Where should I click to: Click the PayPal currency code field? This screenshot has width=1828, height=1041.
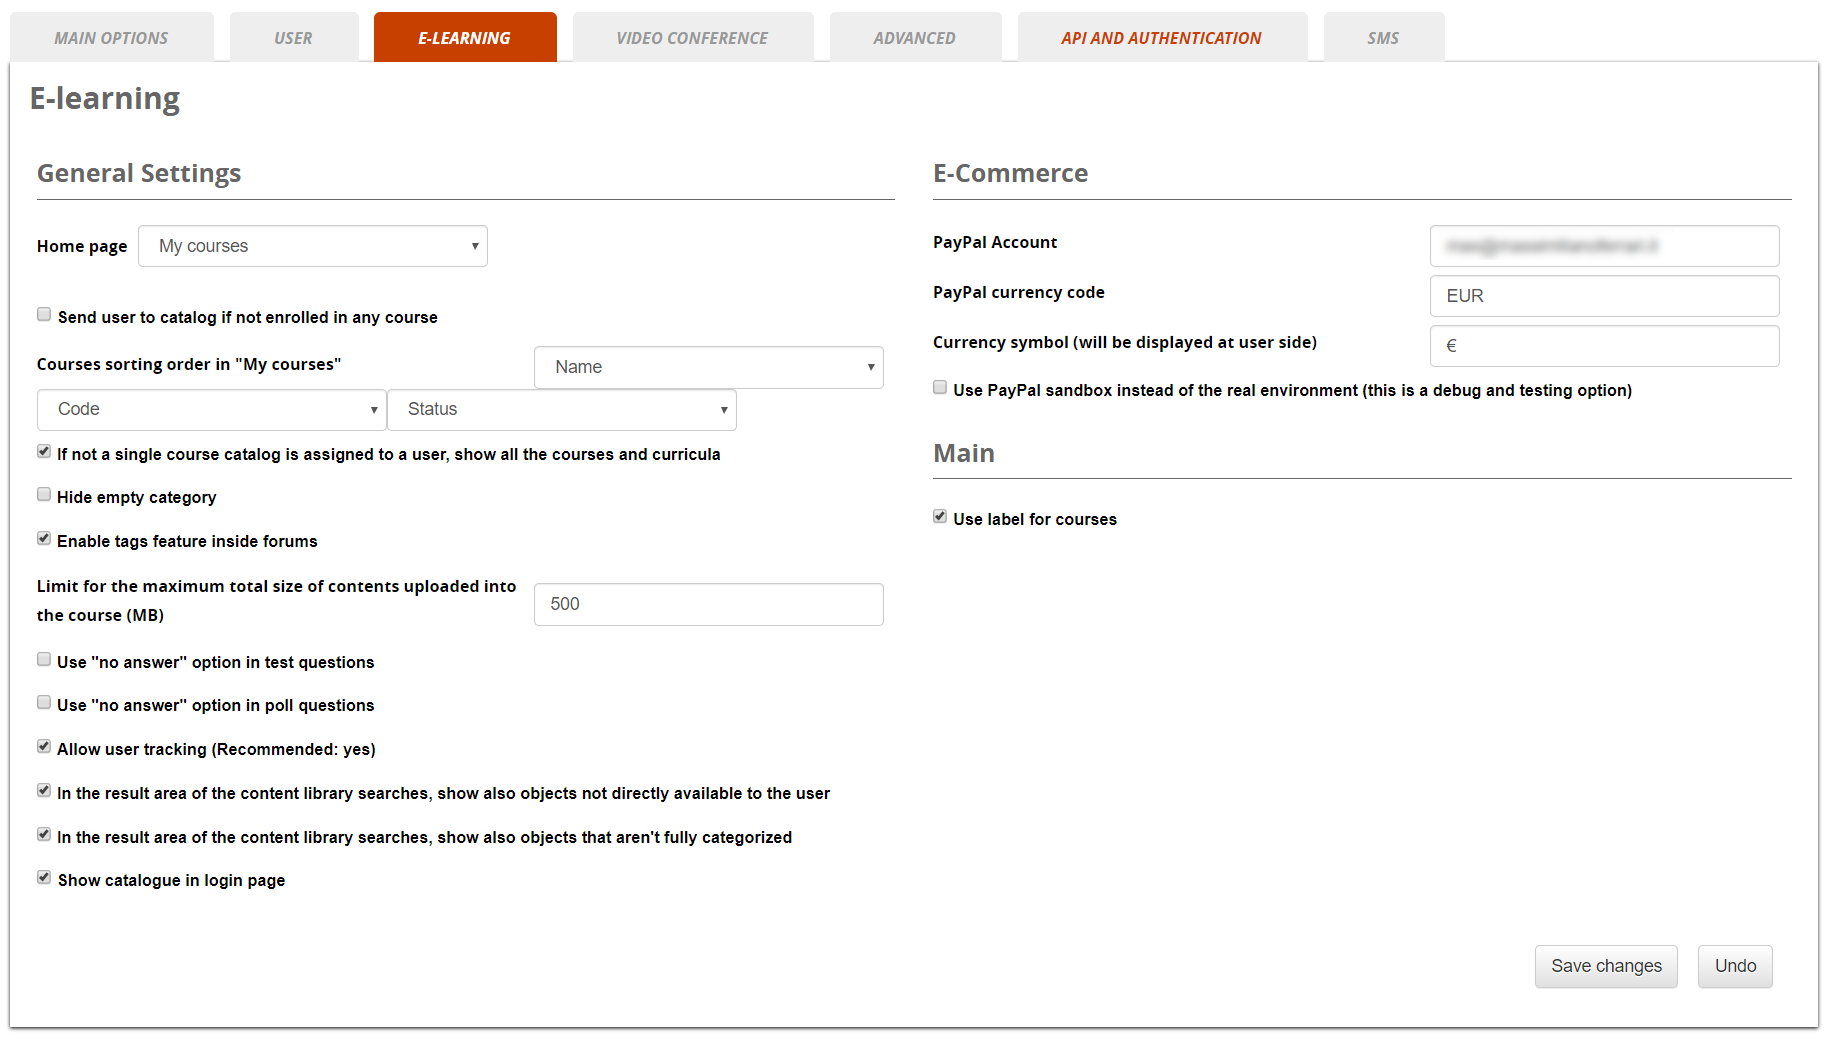click(1605, 296)
